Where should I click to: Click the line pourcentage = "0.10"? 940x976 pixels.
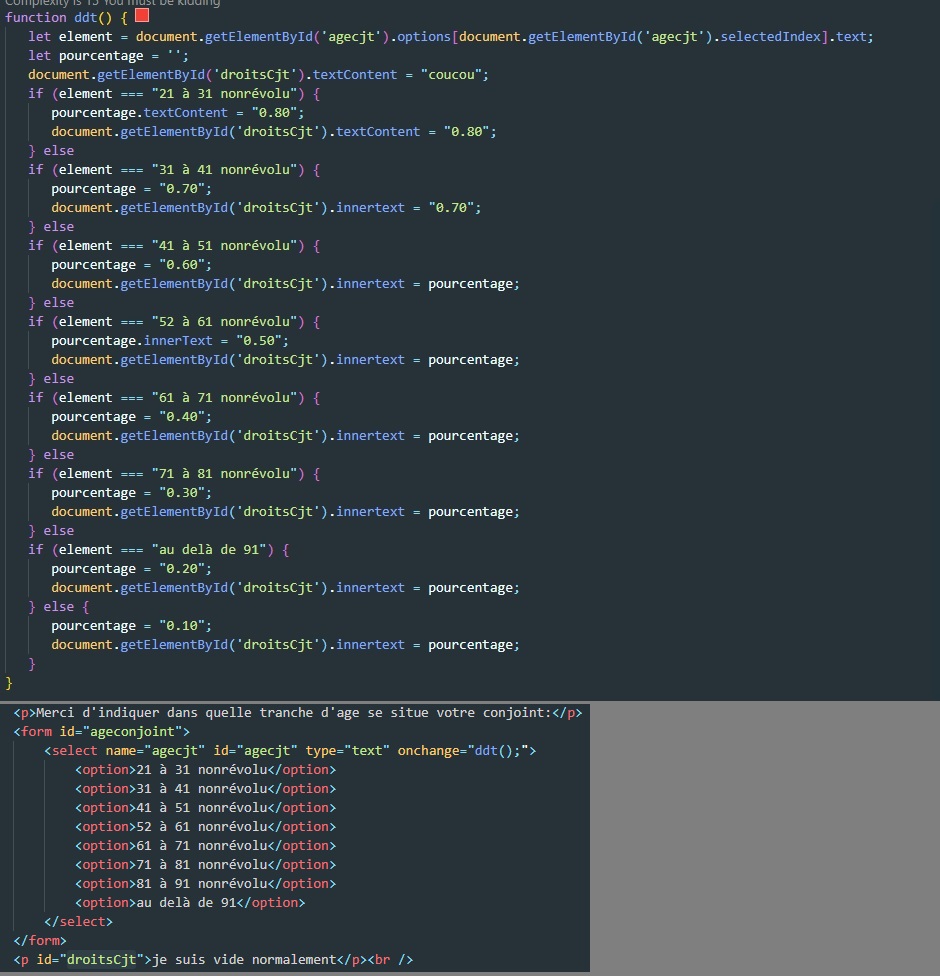pyautogui.click(x=131, y=626)
